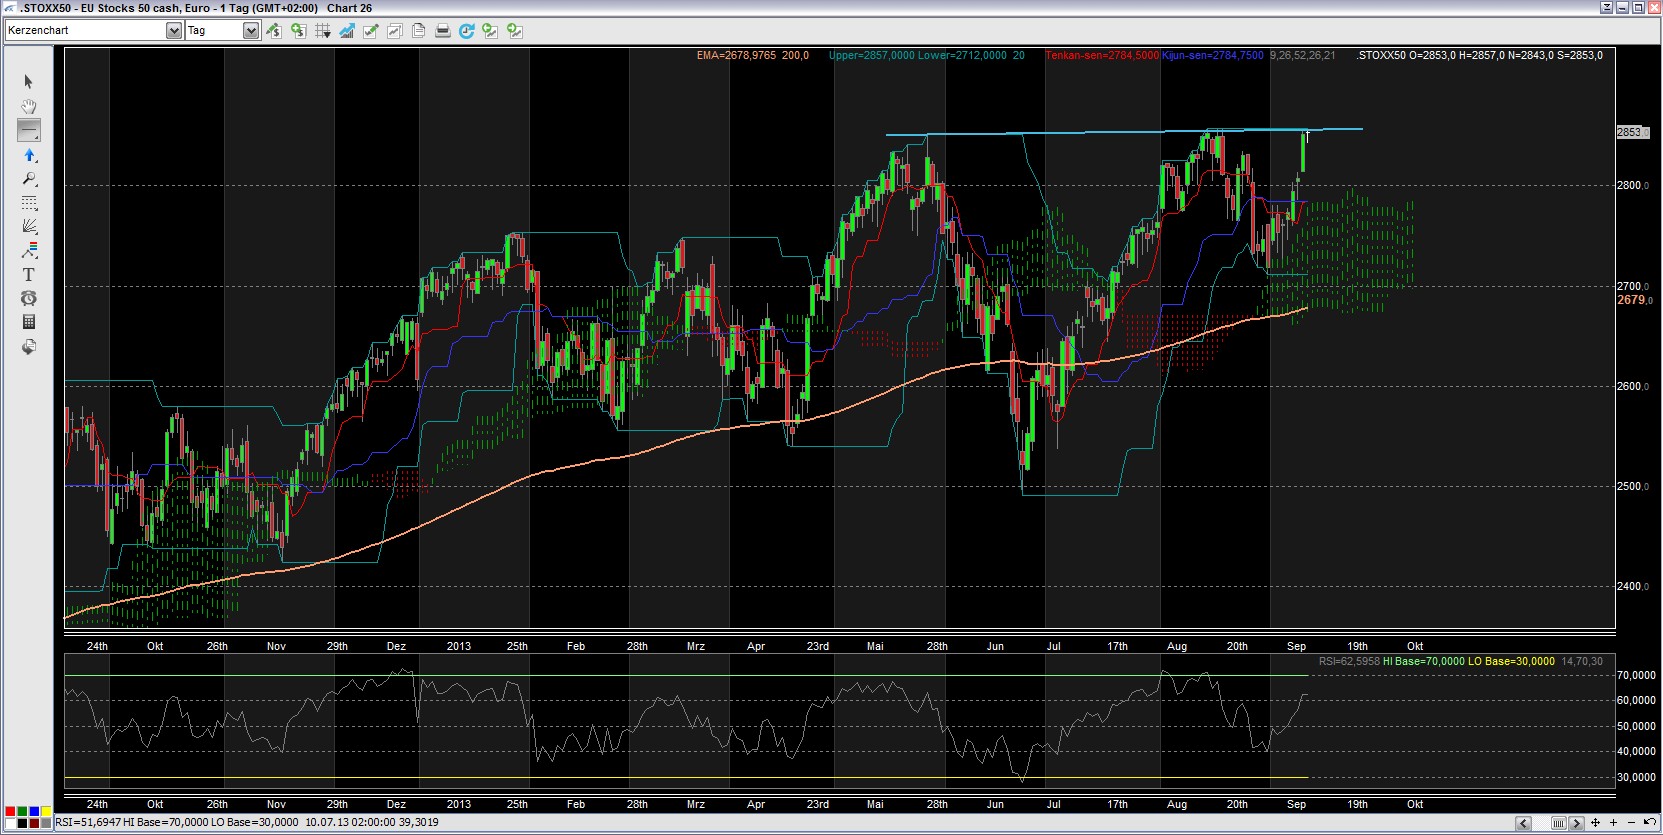Click the print chart icon
Viewport: 1663px width, 835px height.
click(442, 31)
